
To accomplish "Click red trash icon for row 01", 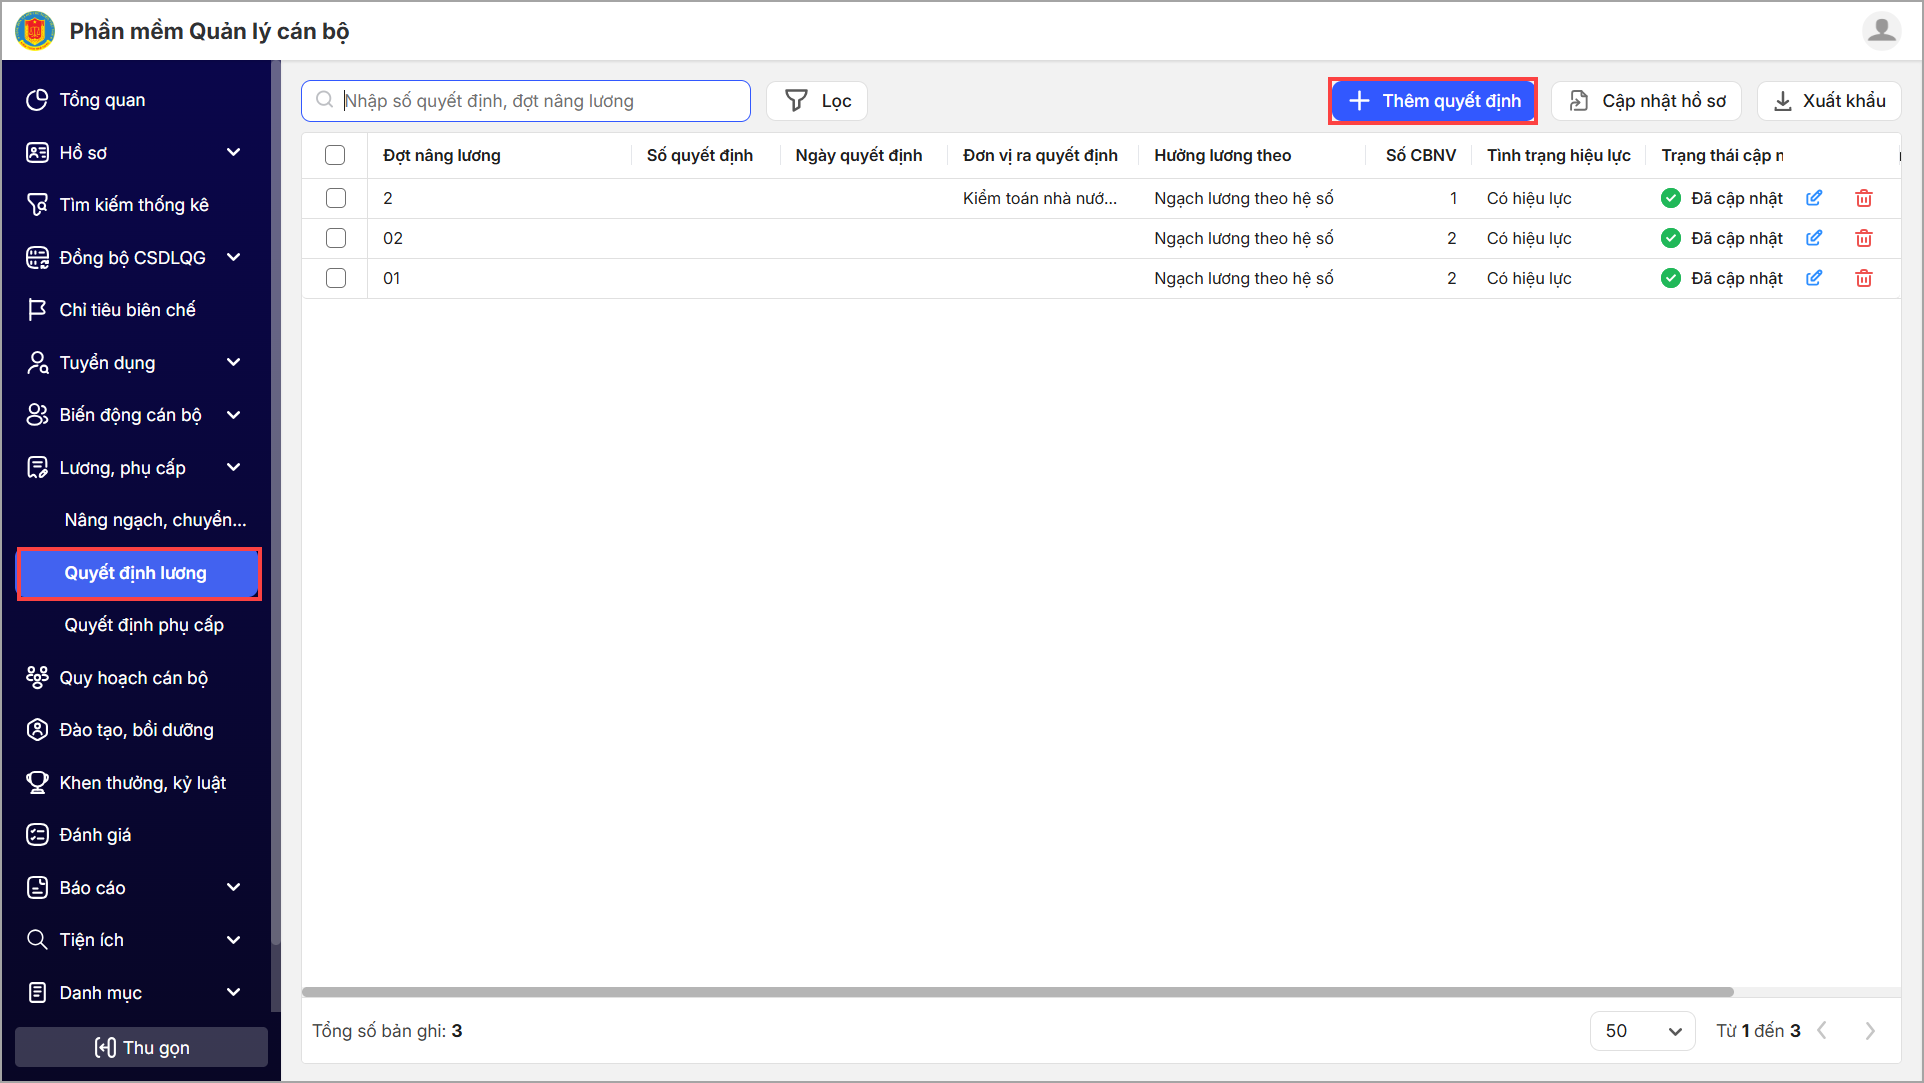I will click(x=1864, y=278).
